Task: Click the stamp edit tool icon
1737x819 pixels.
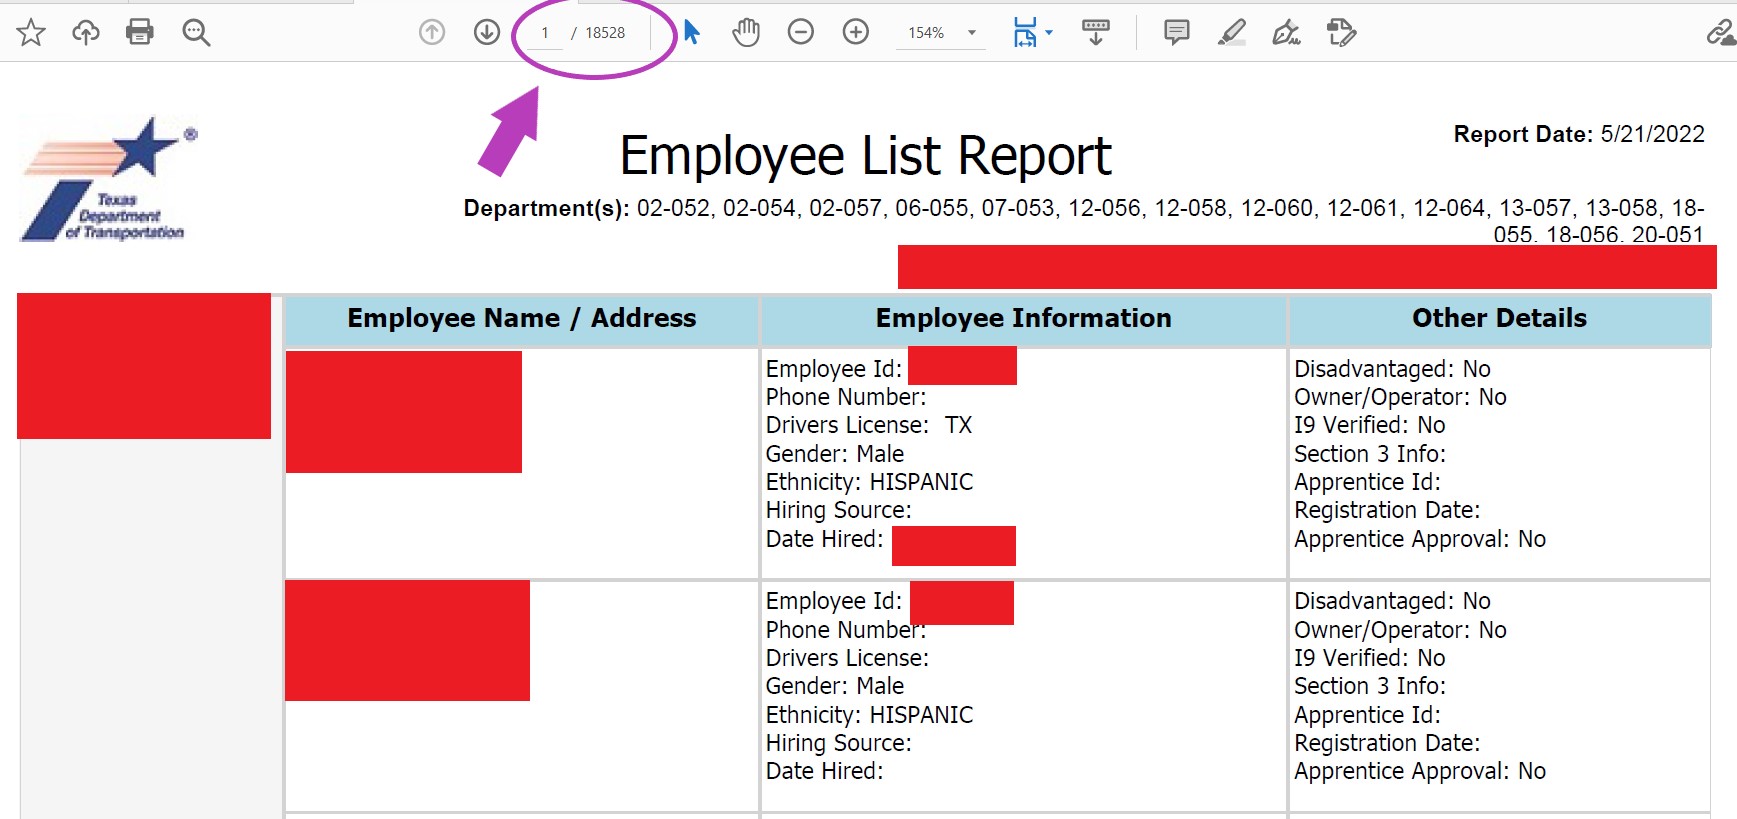Action: [x=1341, y=33]
